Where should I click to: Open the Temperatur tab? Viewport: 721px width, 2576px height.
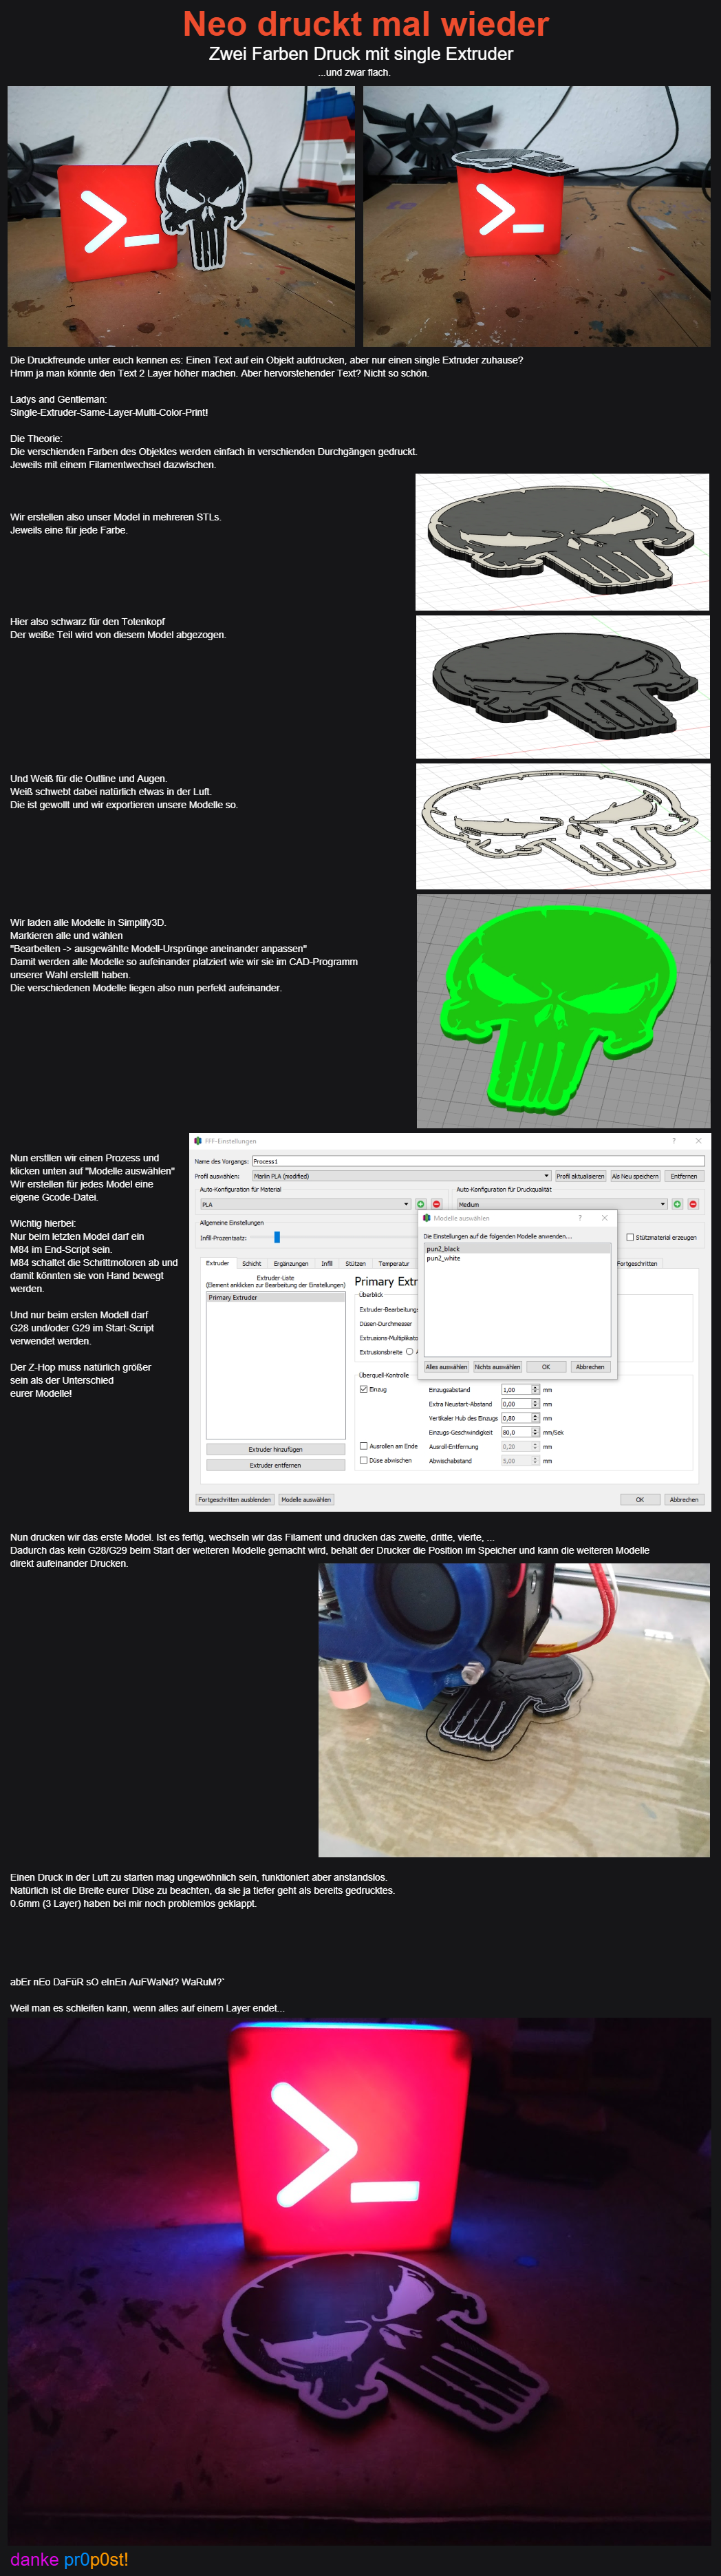click(x=393, y=1264)
